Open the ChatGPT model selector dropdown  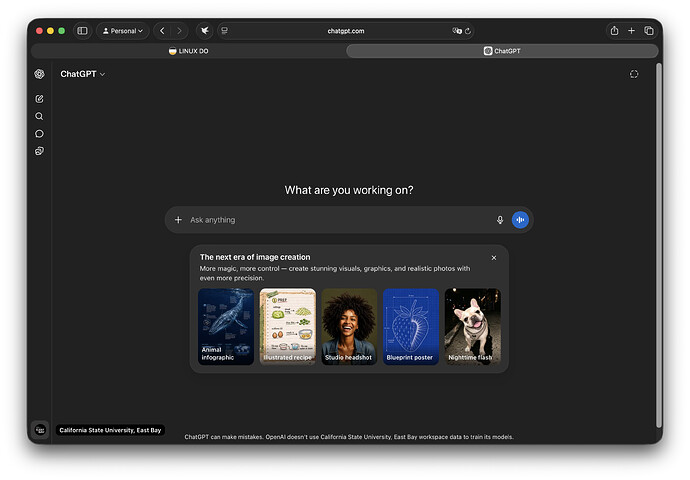click(x=83, y=74)
